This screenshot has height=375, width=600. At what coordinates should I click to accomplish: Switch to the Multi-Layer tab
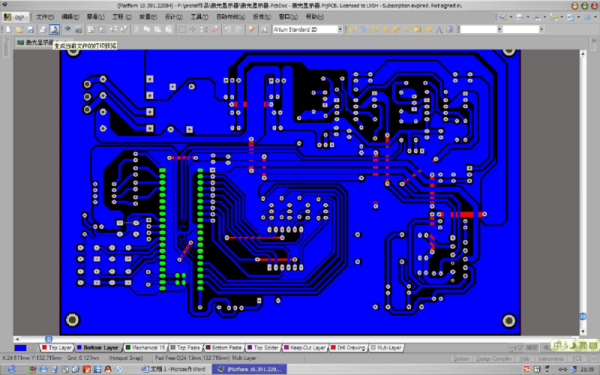(x=386, y=348)
